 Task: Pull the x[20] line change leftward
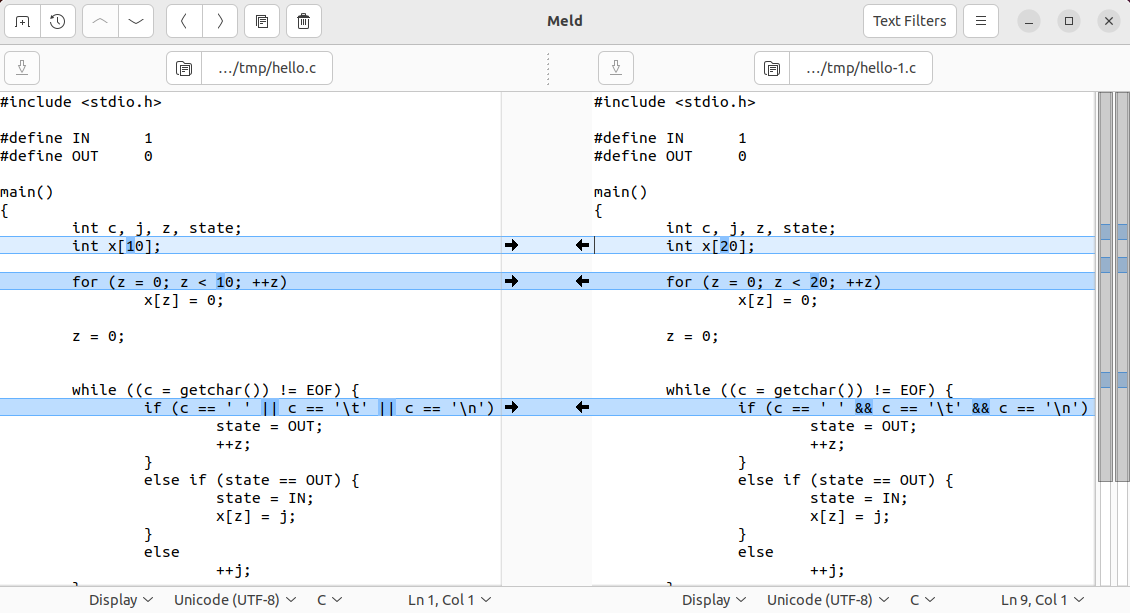coord(581,244)
